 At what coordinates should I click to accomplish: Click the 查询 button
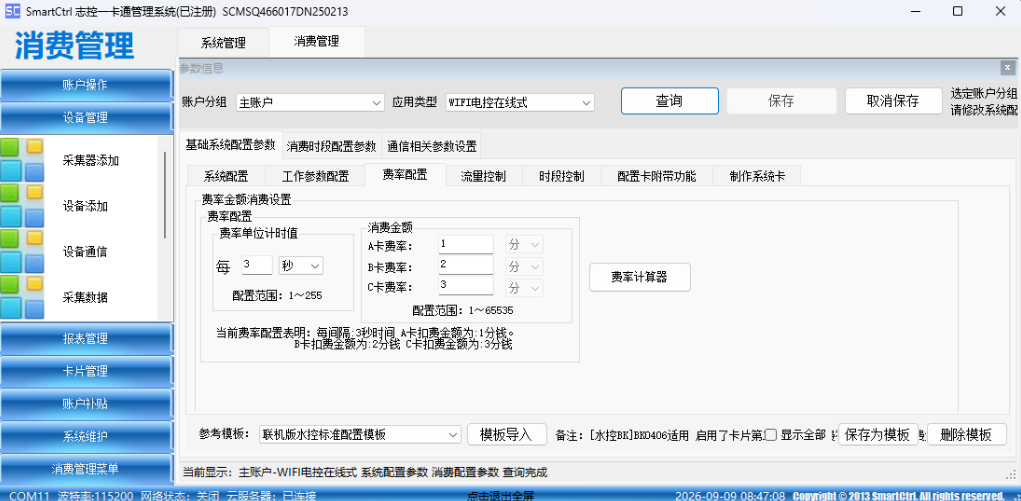tap(669, 101)
